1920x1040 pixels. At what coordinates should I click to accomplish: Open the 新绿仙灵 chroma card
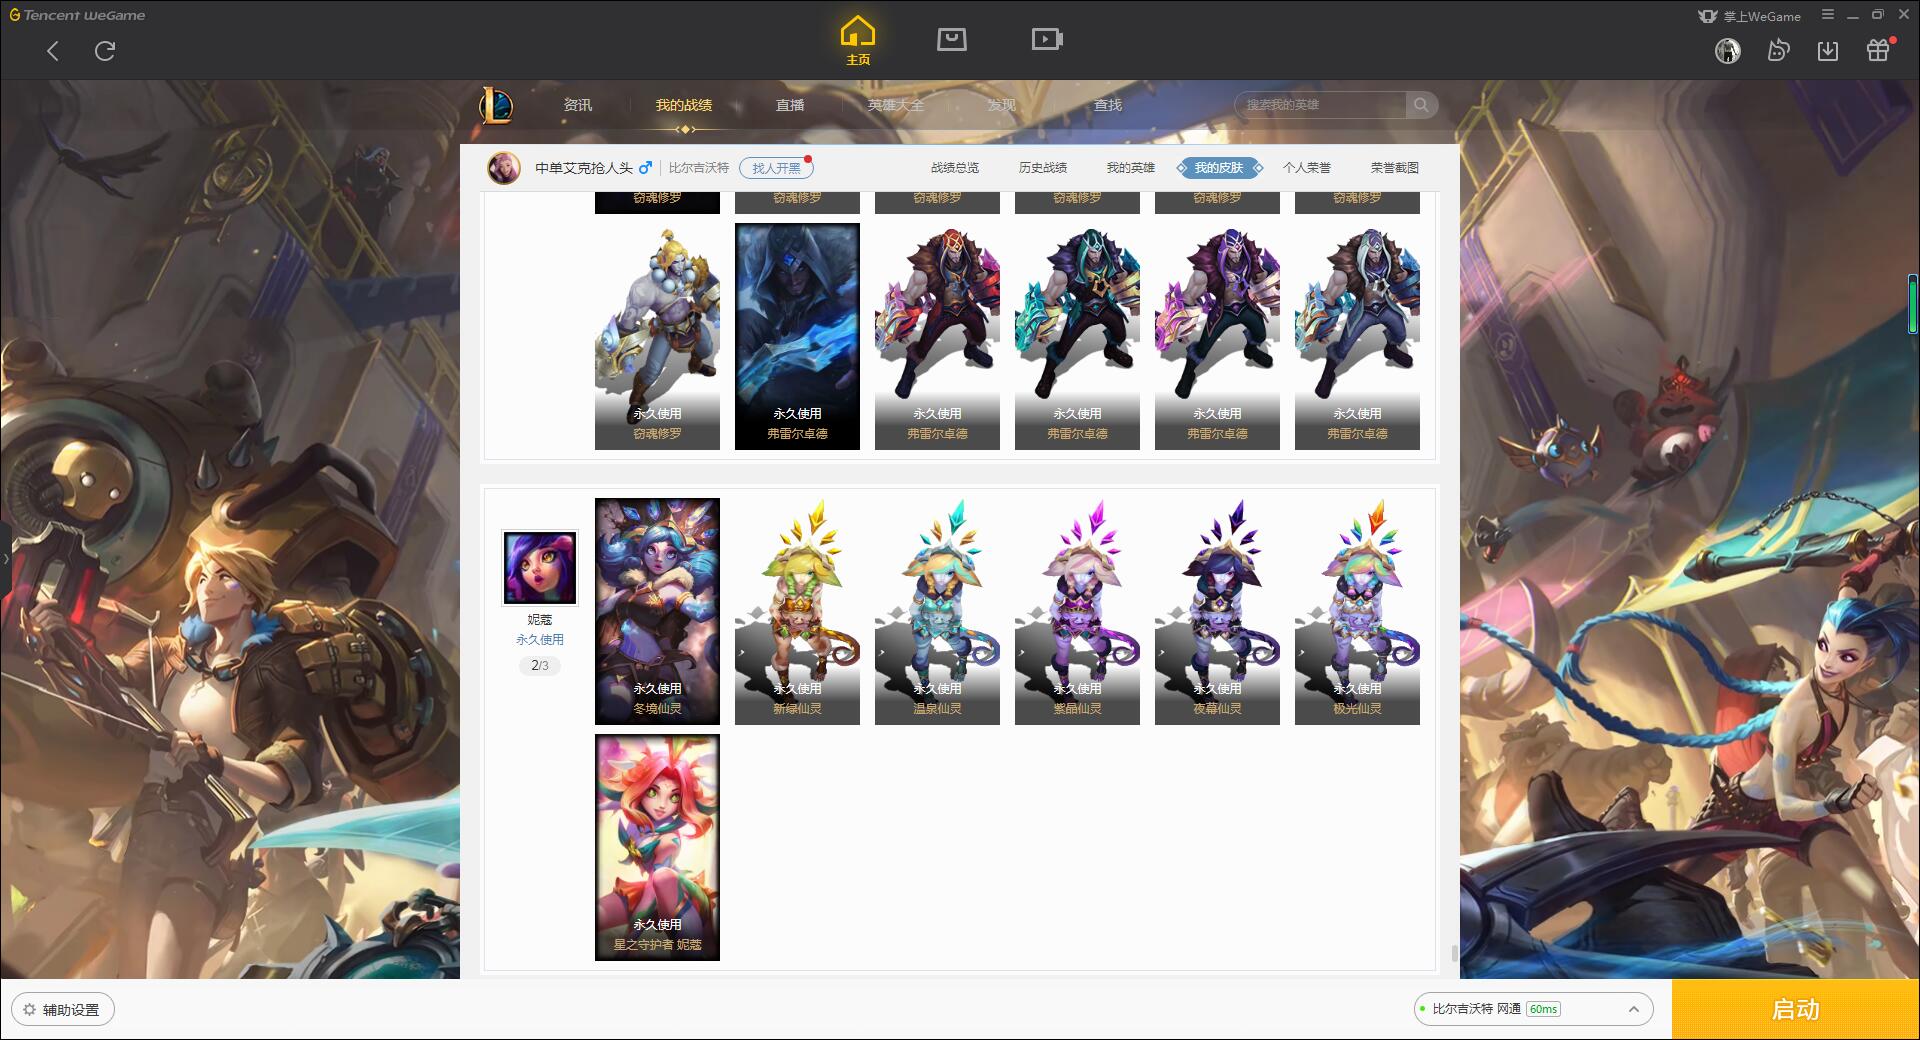point(797,611)
